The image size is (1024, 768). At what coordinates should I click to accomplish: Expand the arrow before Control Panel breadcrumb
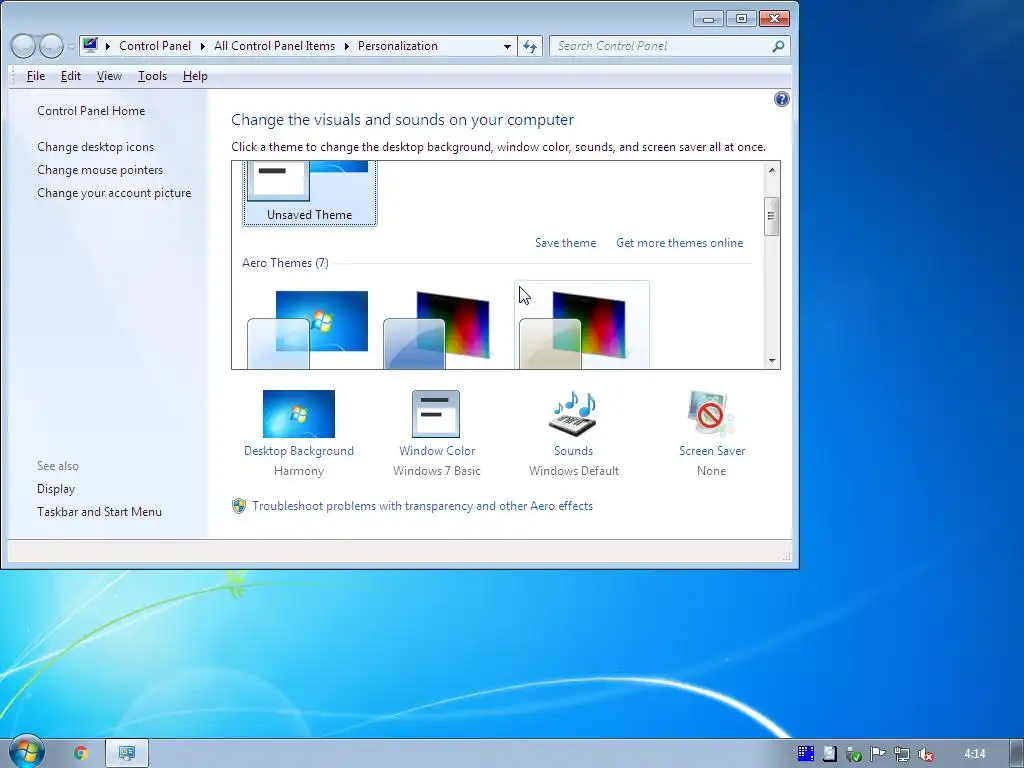(x=108, y=46)
